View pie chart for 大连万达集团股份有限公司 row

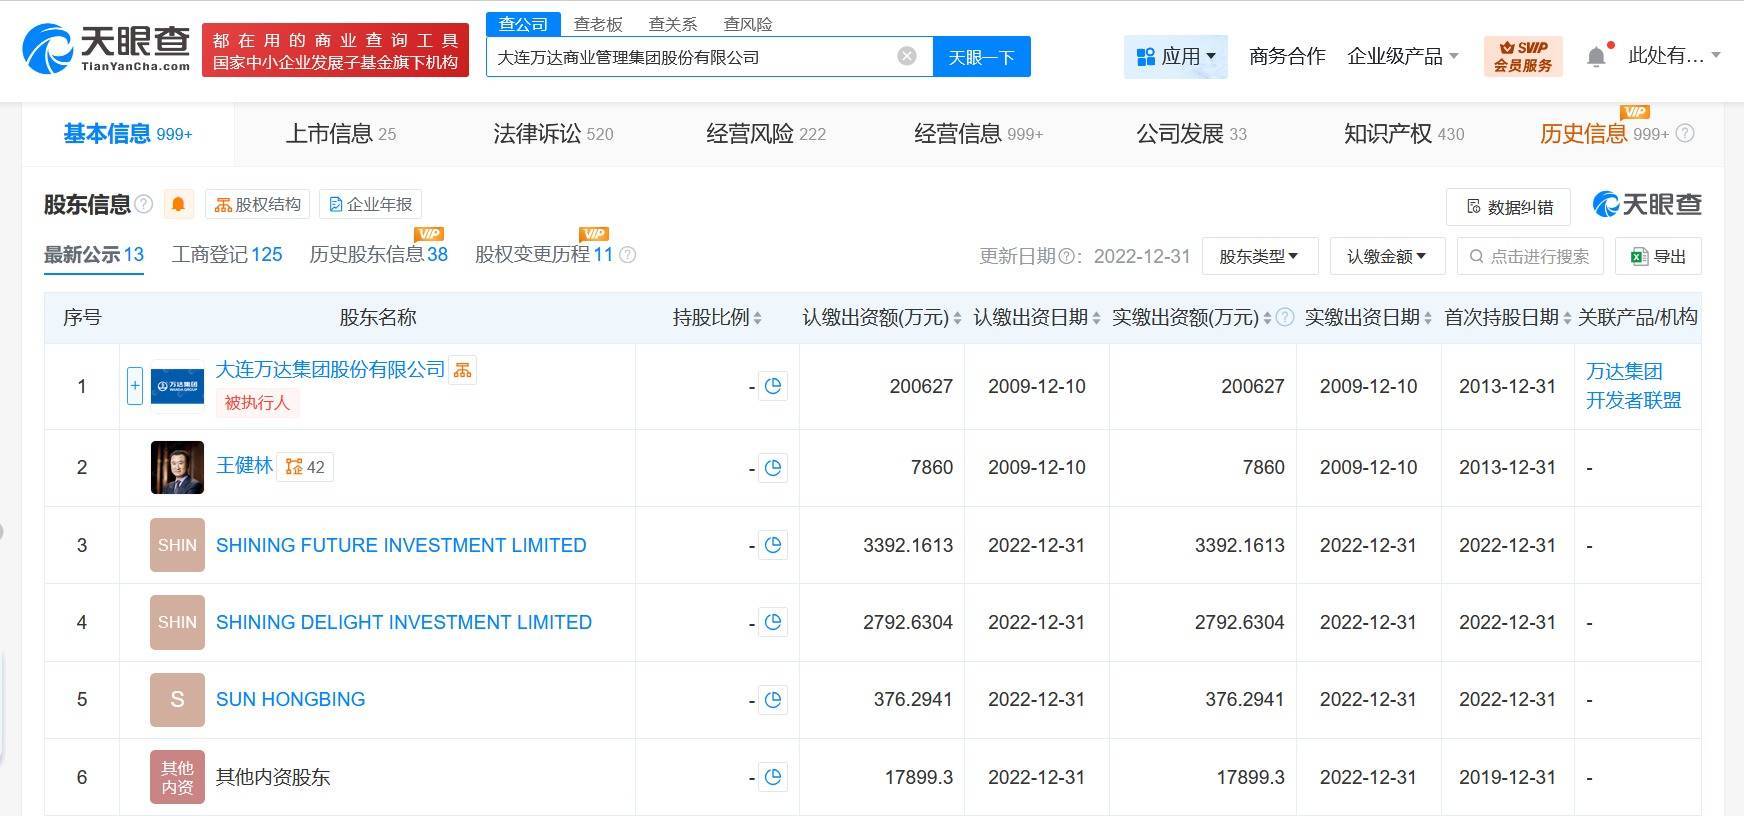pos(773,386)
